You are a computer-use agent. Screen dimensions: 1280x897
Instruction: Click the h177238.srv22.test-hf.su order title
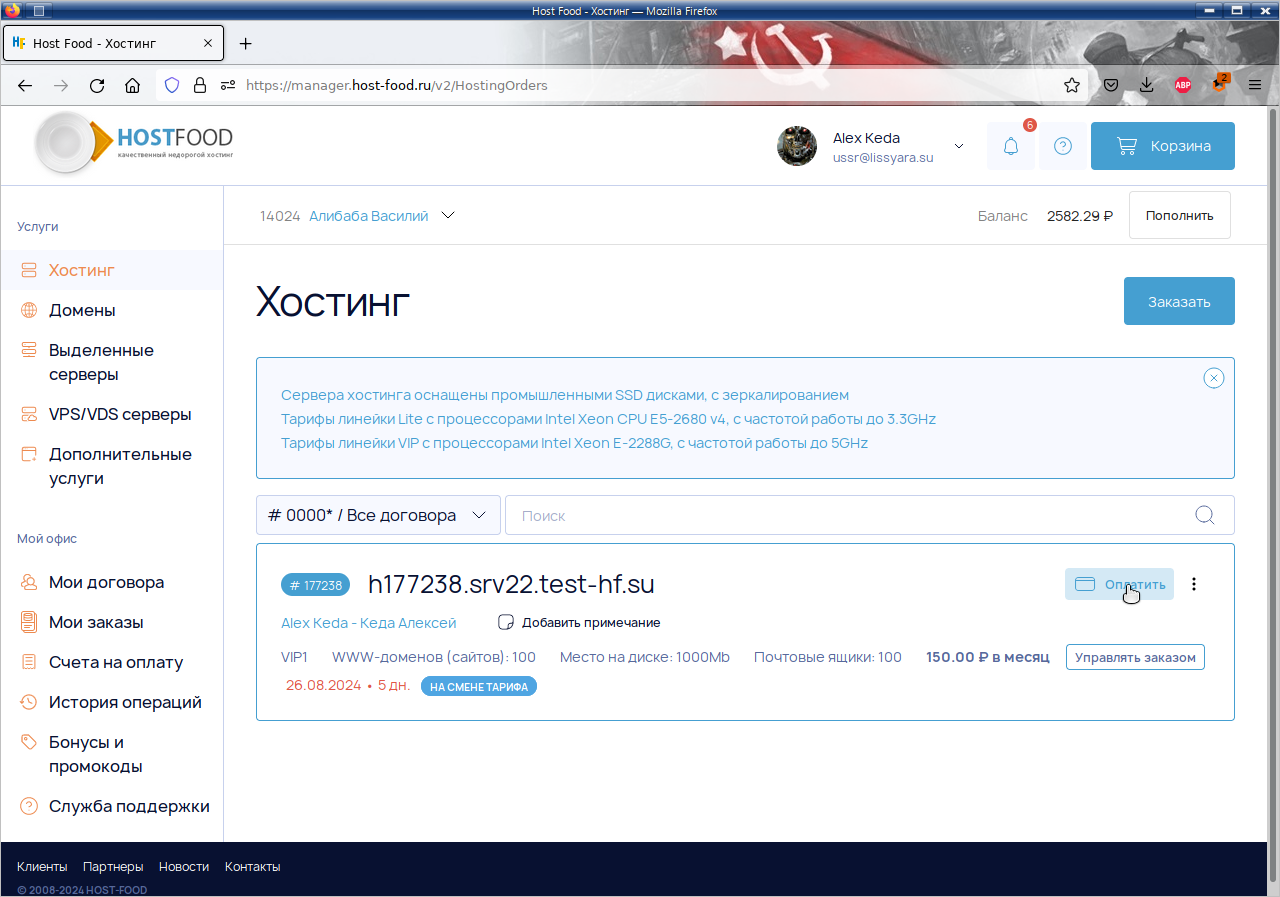pos(511,584)
